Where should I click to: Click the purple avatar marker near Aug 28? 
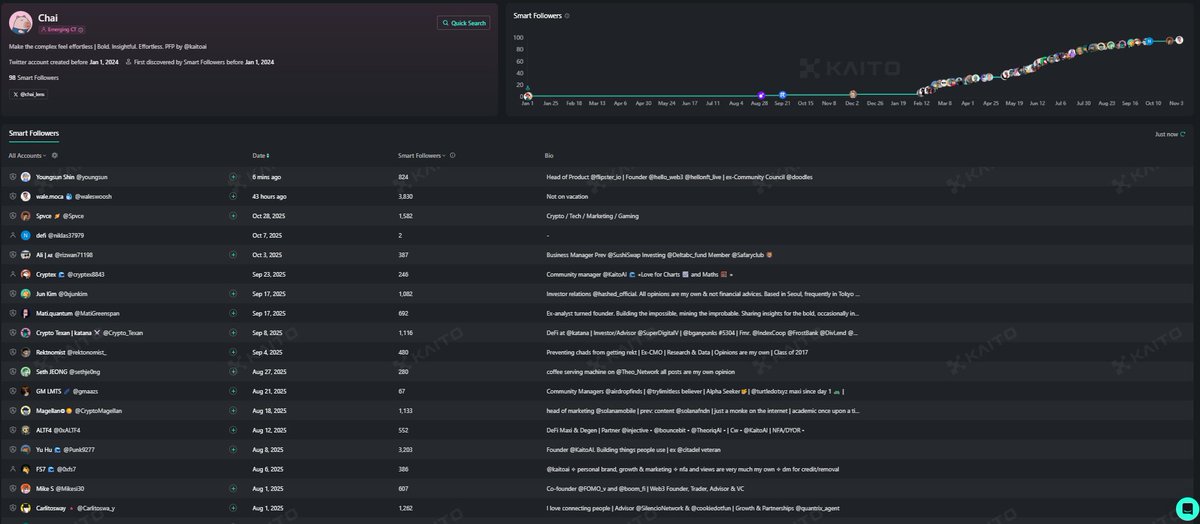[x=762, y=95]
